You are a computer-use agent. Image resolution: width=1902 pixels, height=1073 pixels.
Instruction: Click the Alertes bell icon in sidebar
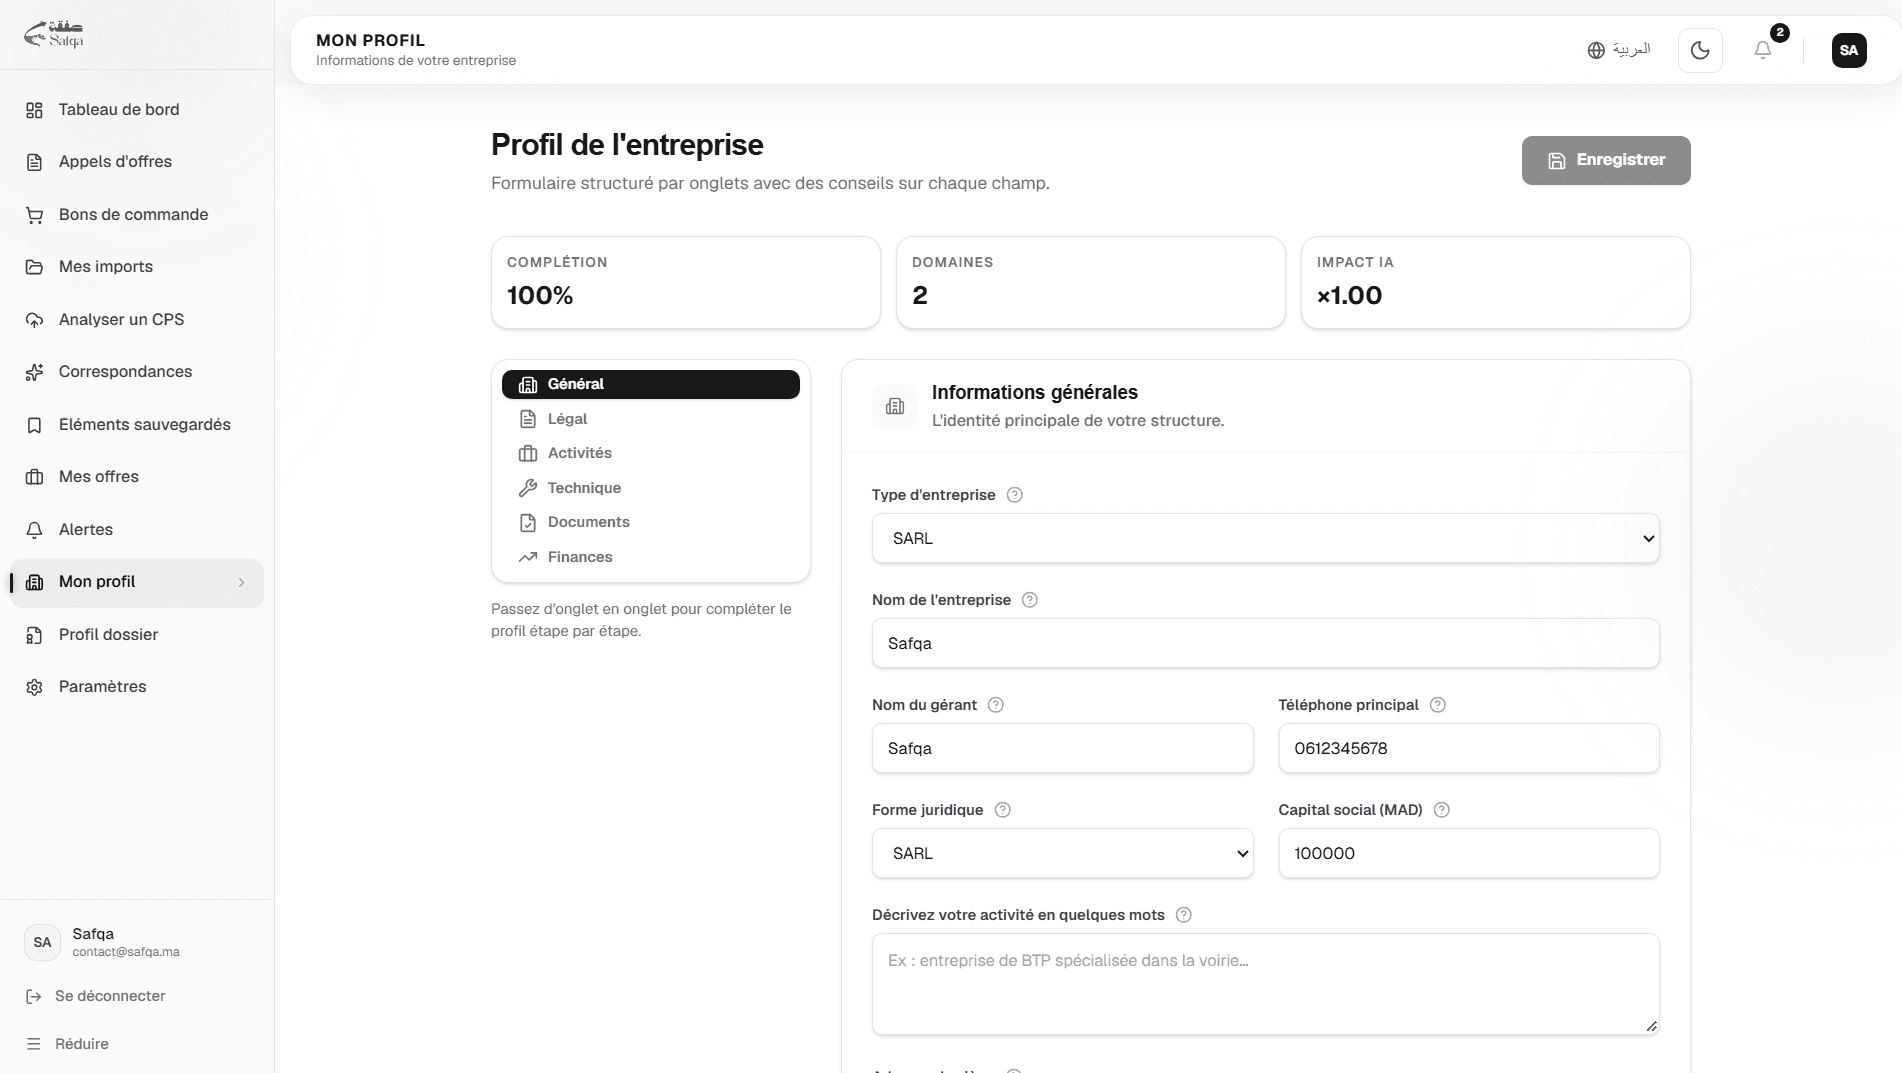coord(34,530)
